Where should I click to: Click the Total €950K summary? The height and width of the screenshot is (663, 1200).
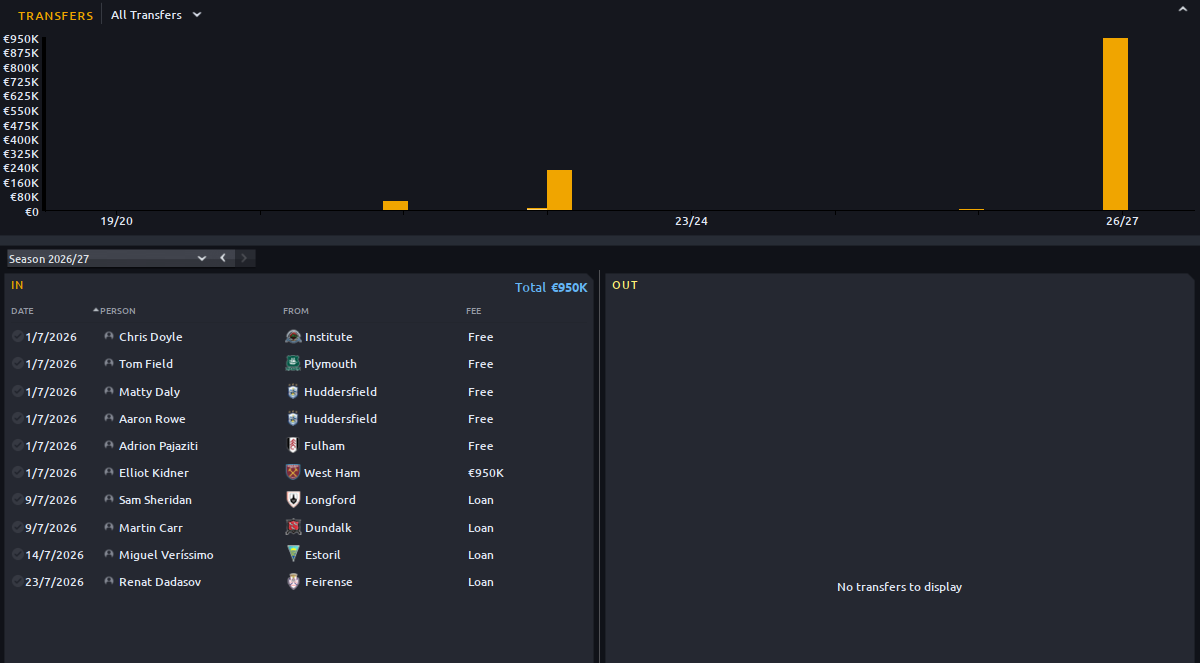pos(551,287)
